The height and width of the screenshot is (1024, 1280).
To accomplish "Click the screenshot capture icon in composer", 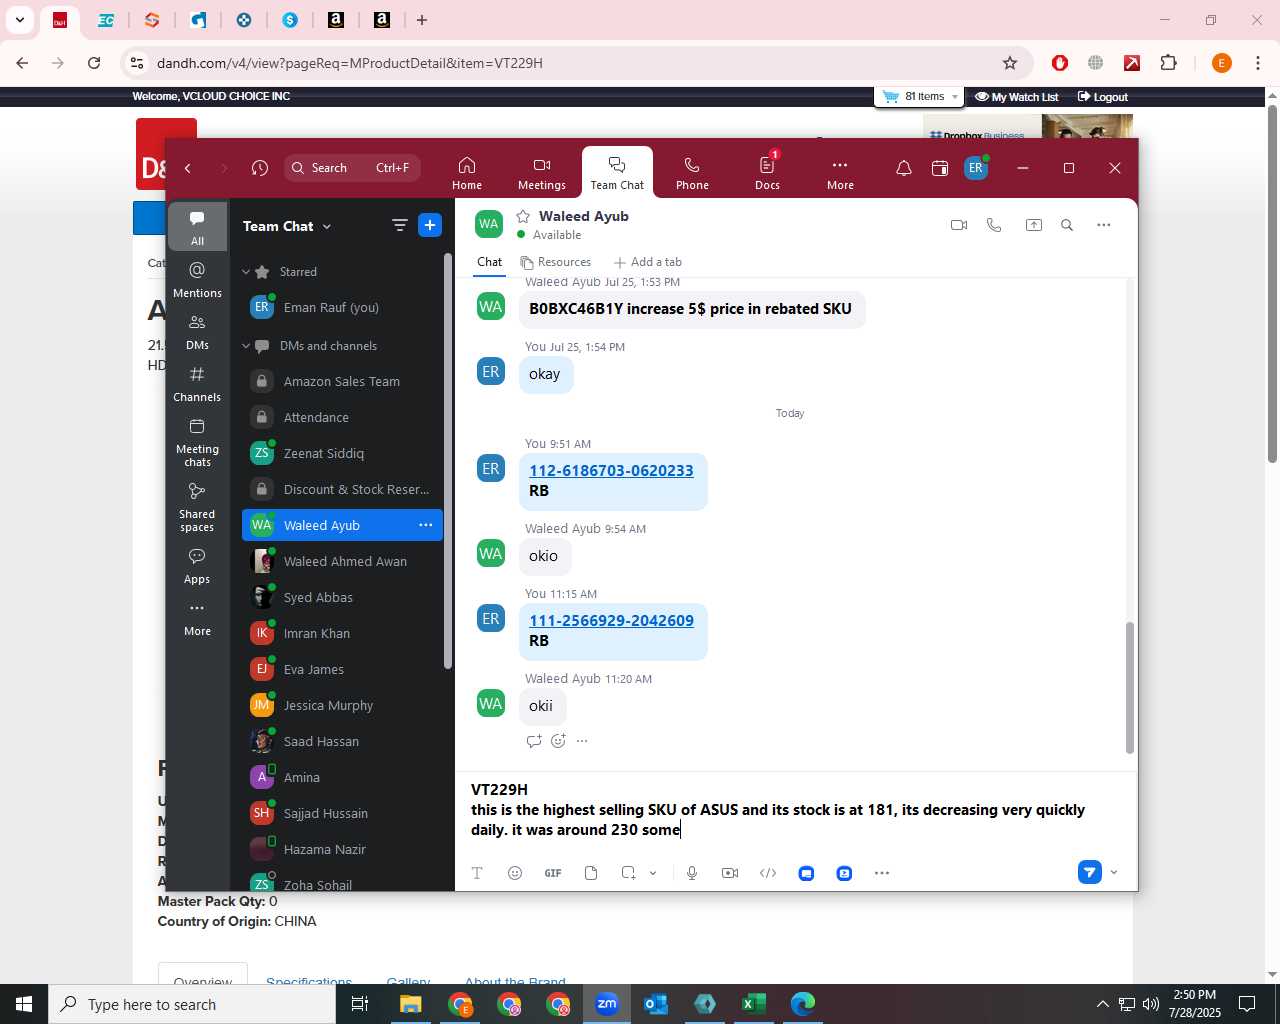I will point(628,873).
